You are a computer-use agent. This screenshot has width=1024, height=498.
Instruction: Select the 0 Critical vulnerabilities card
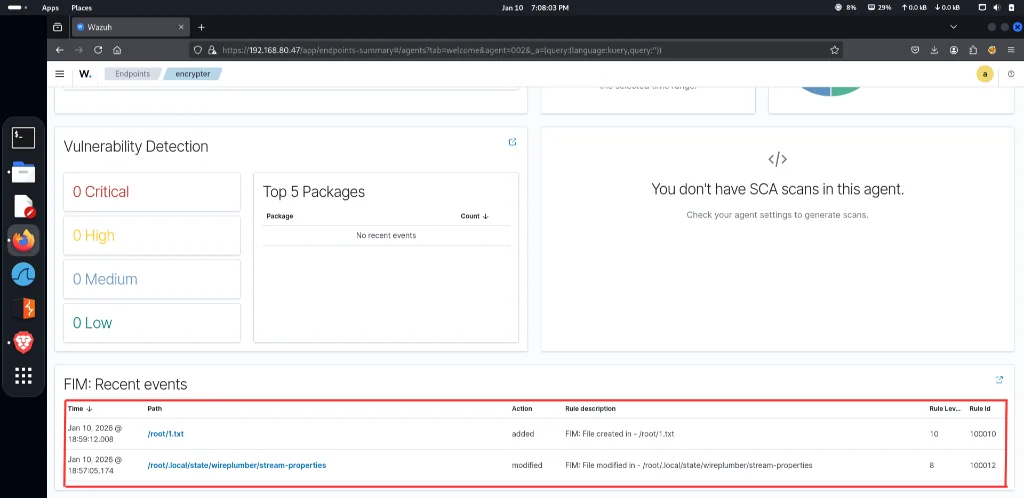coord(152,192)
